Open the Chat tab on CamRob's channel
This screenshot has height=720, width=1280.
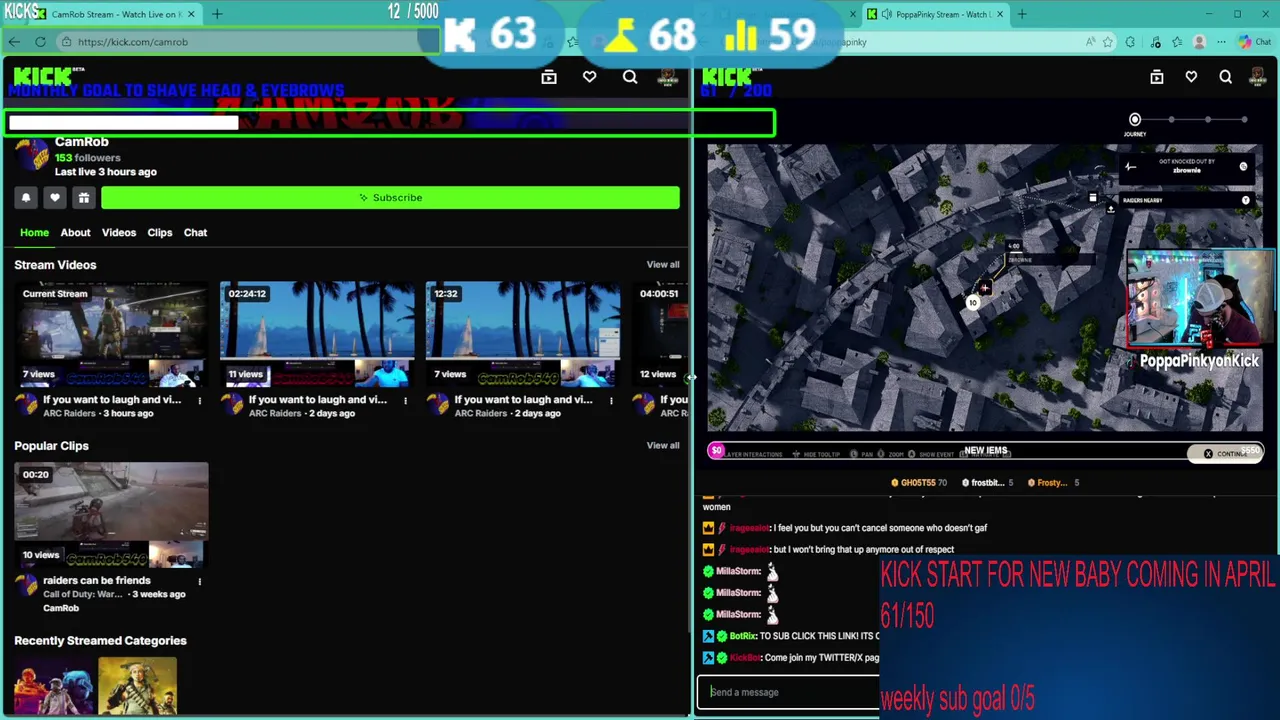(x=195, y=232)
